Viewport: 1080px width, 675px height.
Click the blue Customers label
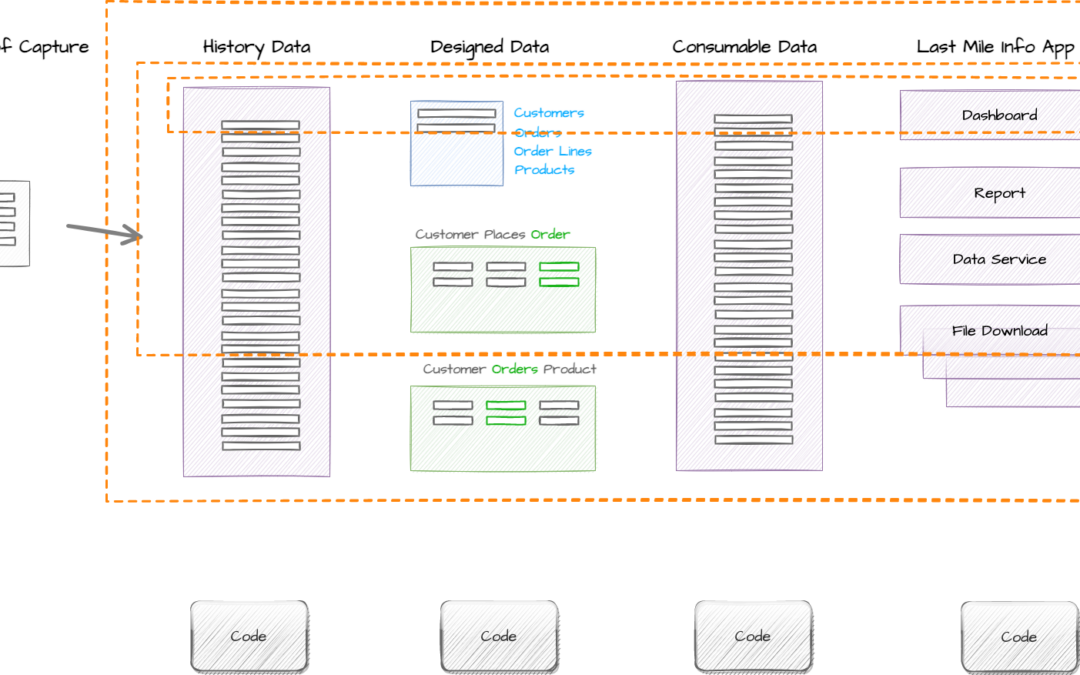[549, 113]
